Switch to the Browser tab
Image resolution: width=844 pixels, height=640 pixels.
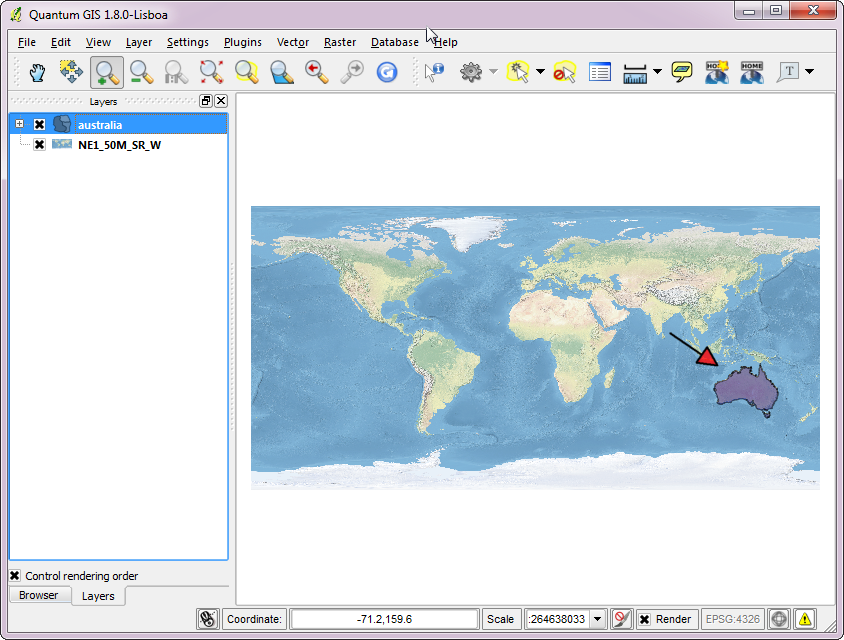coord(39,595)
